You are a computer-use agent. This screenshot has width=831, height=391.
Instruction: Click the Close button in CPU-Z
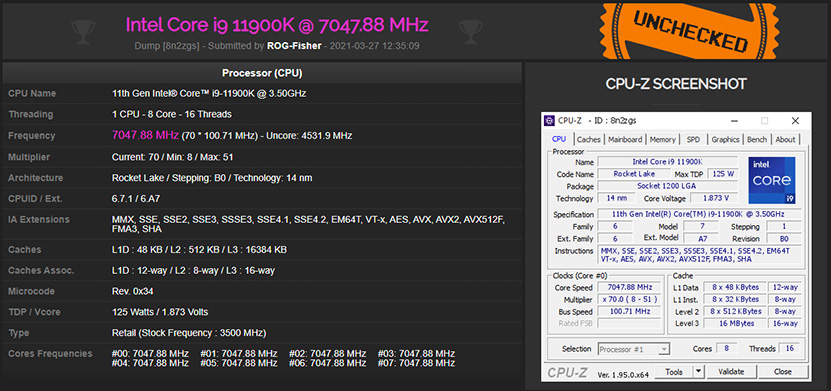point(782,371)
